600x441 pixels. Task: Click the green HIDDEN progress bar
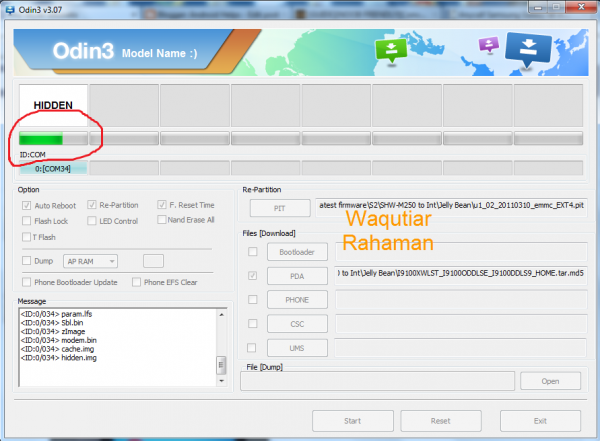click(x=53, y=139)
